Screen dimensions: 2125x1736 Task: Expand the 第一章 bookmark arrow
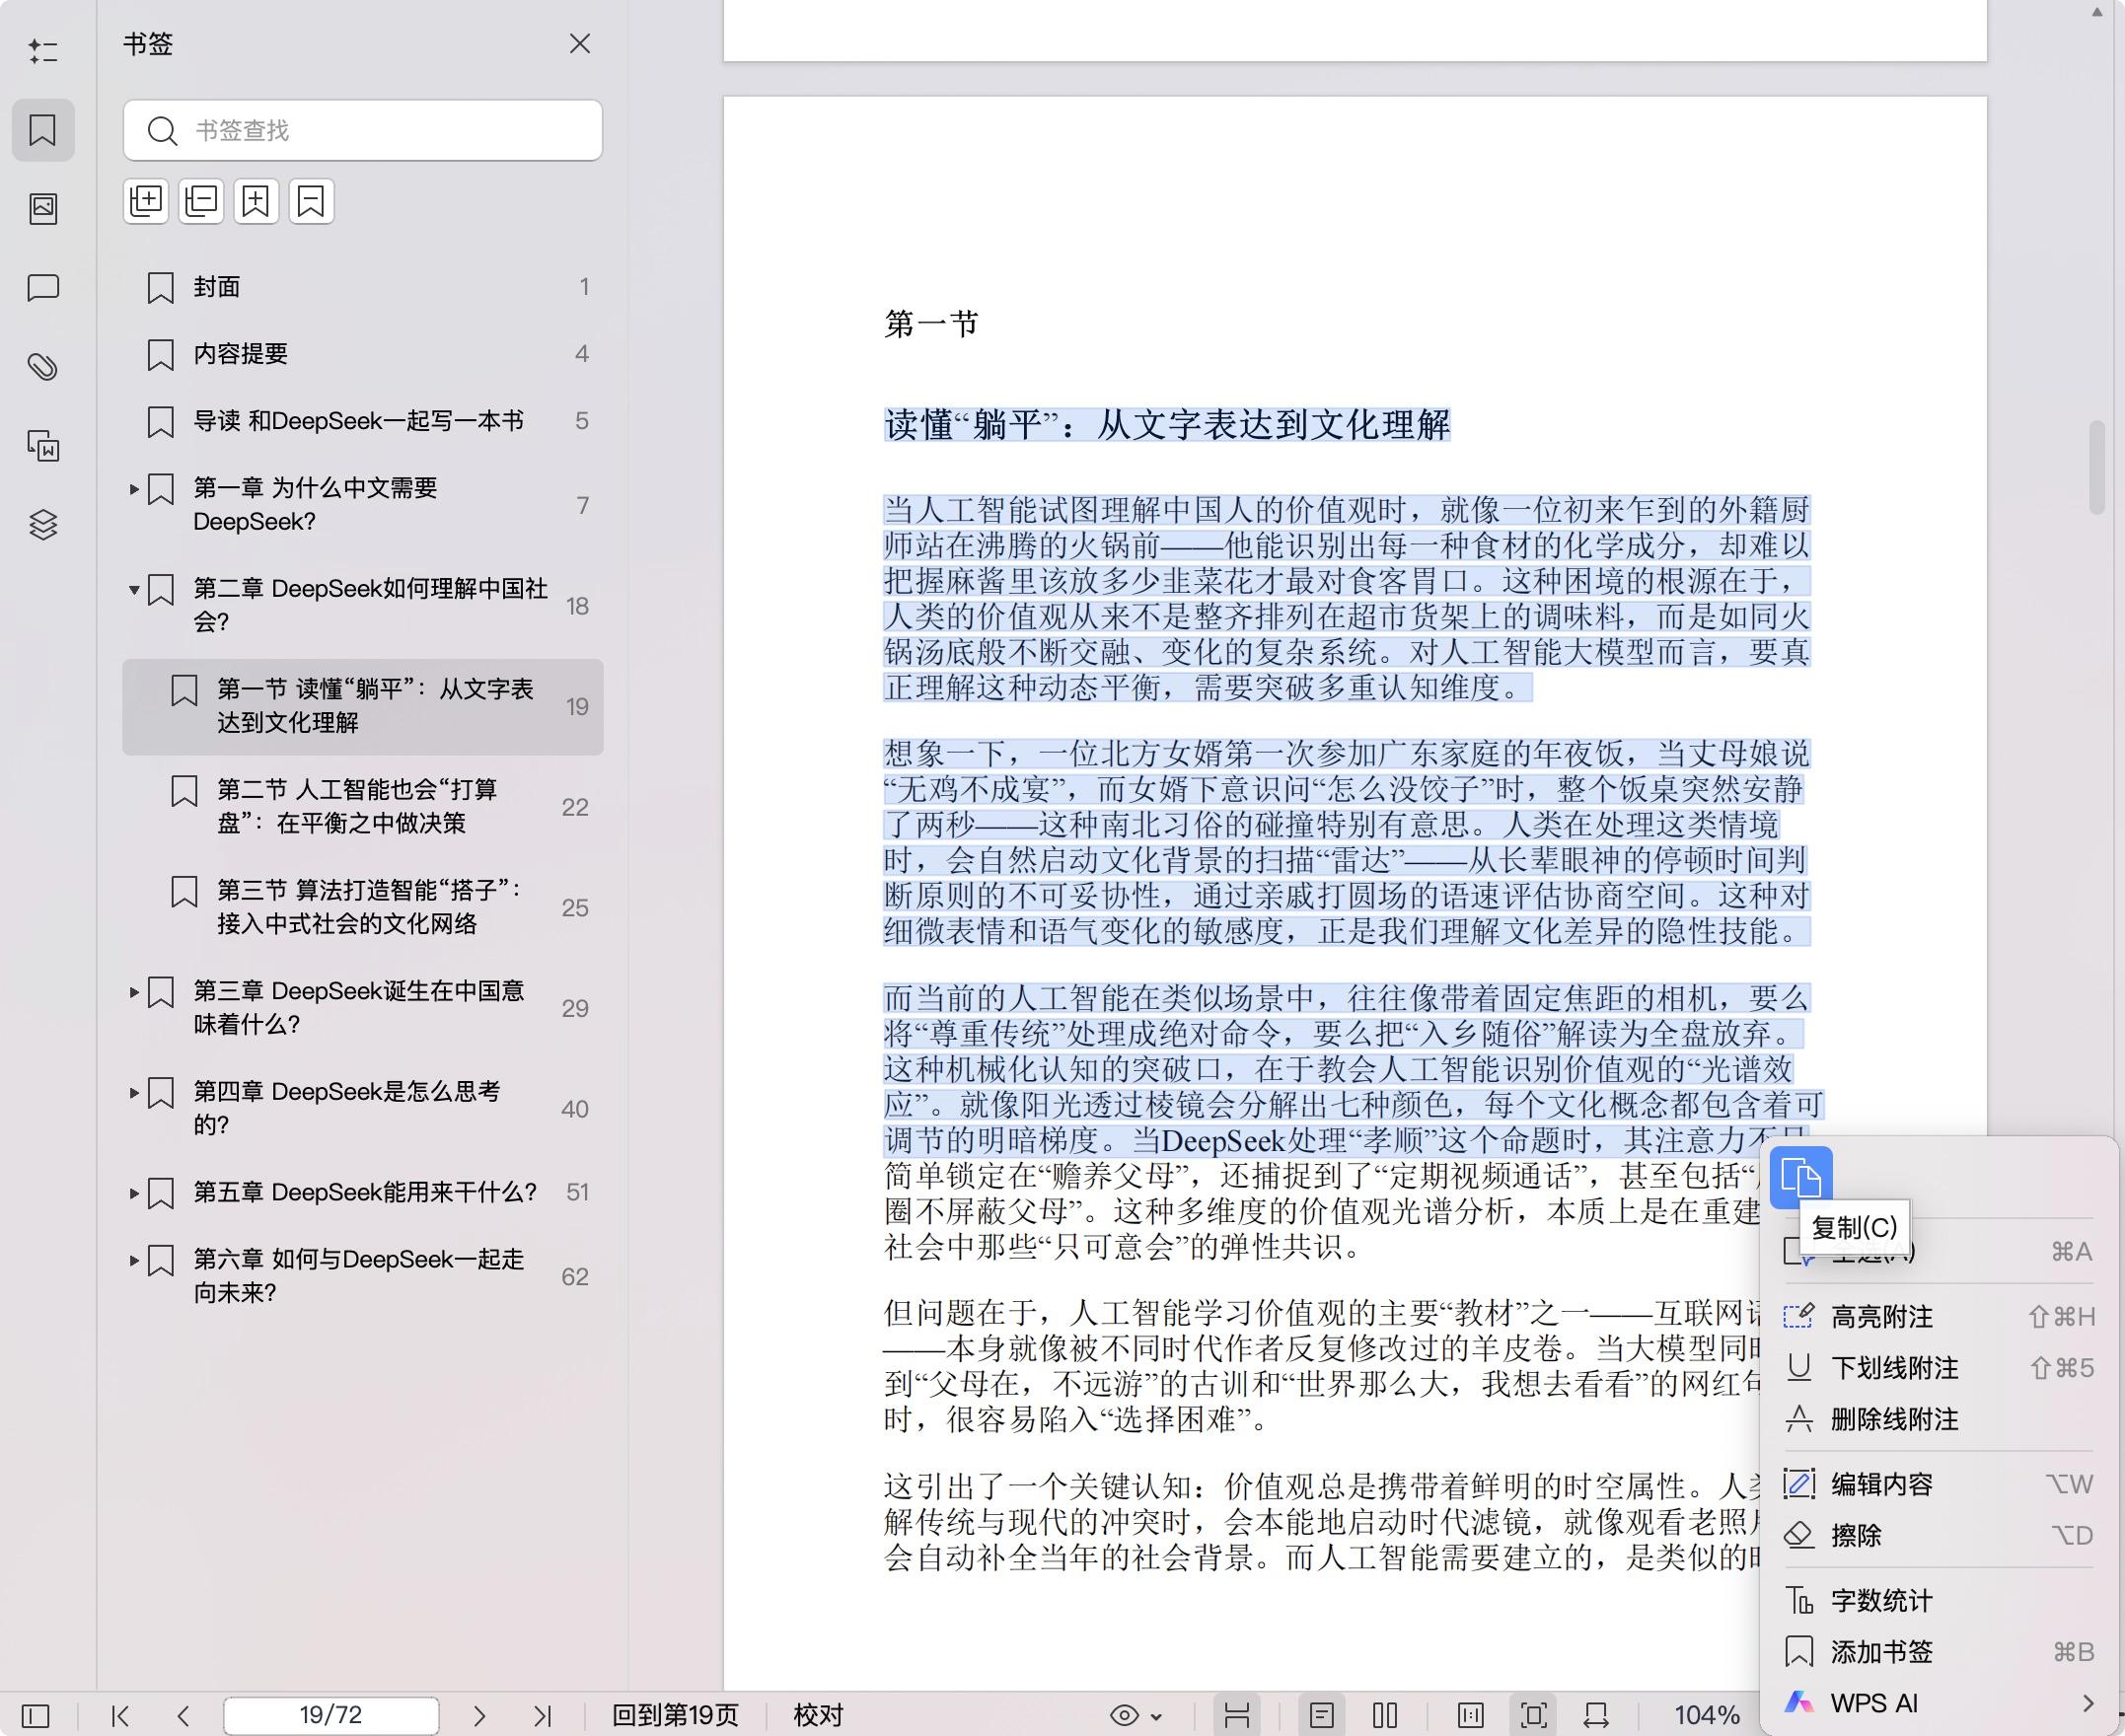click(134, 489)
